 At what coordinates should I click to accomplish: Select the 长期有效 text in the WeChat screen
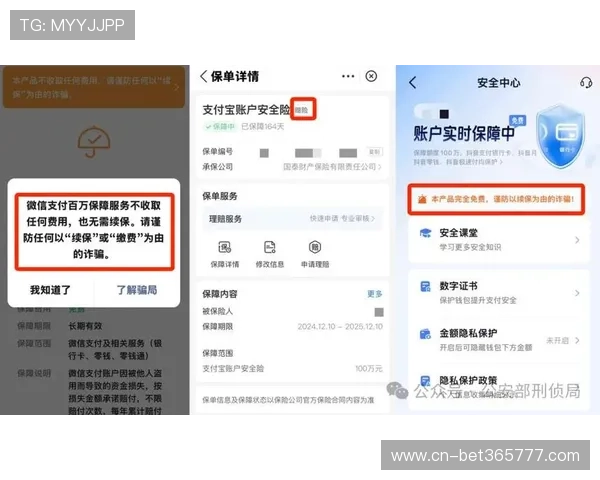85,326
